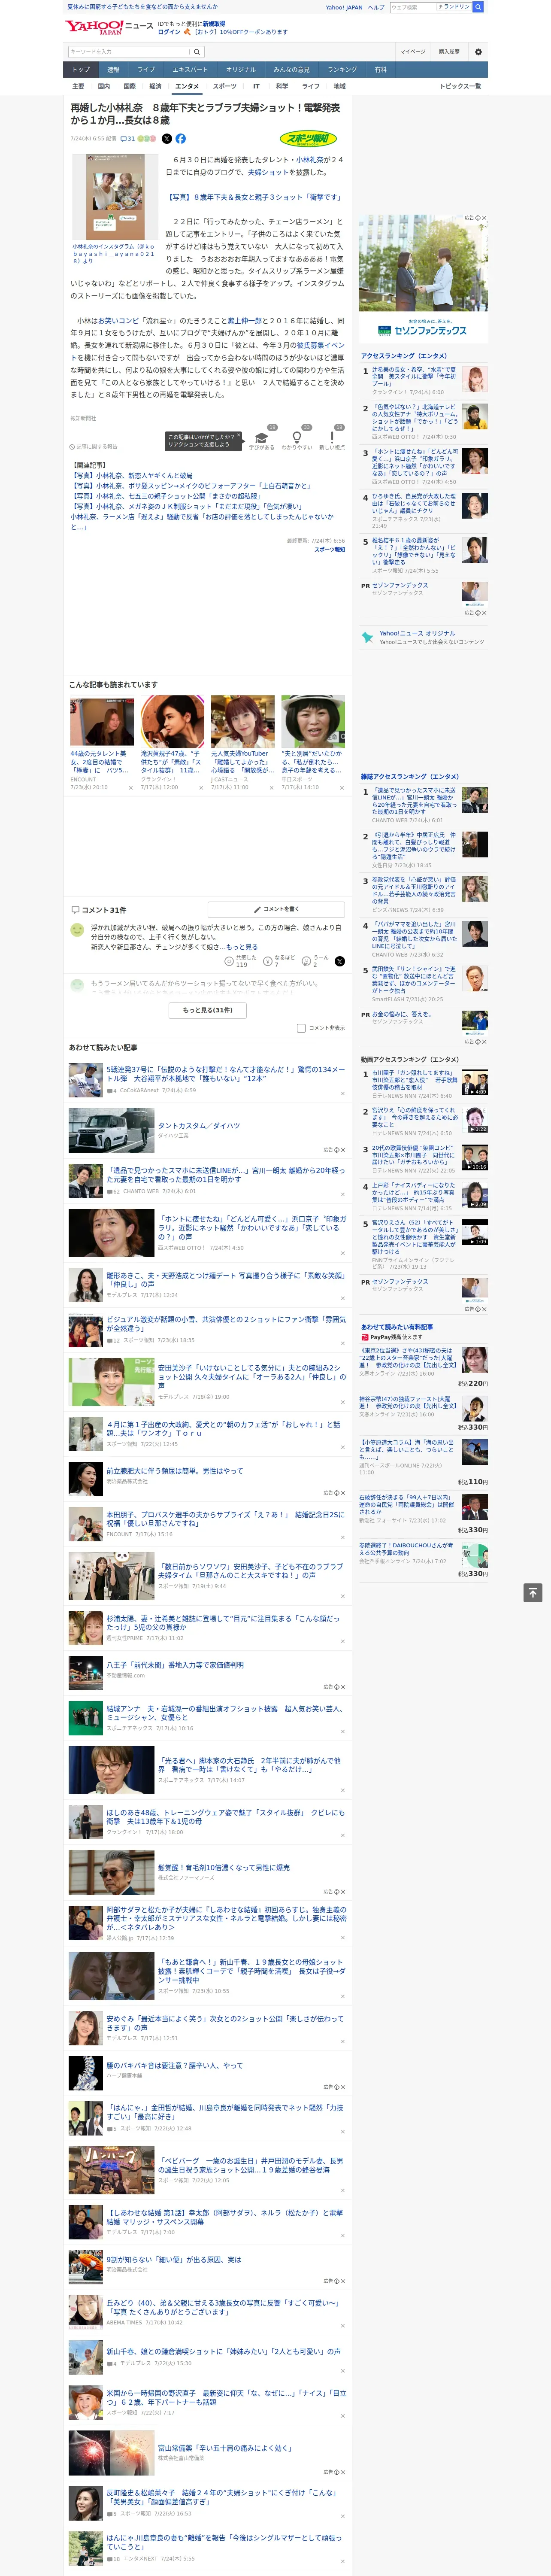Open the スポーツ報知 source link below article

(329, 549)
